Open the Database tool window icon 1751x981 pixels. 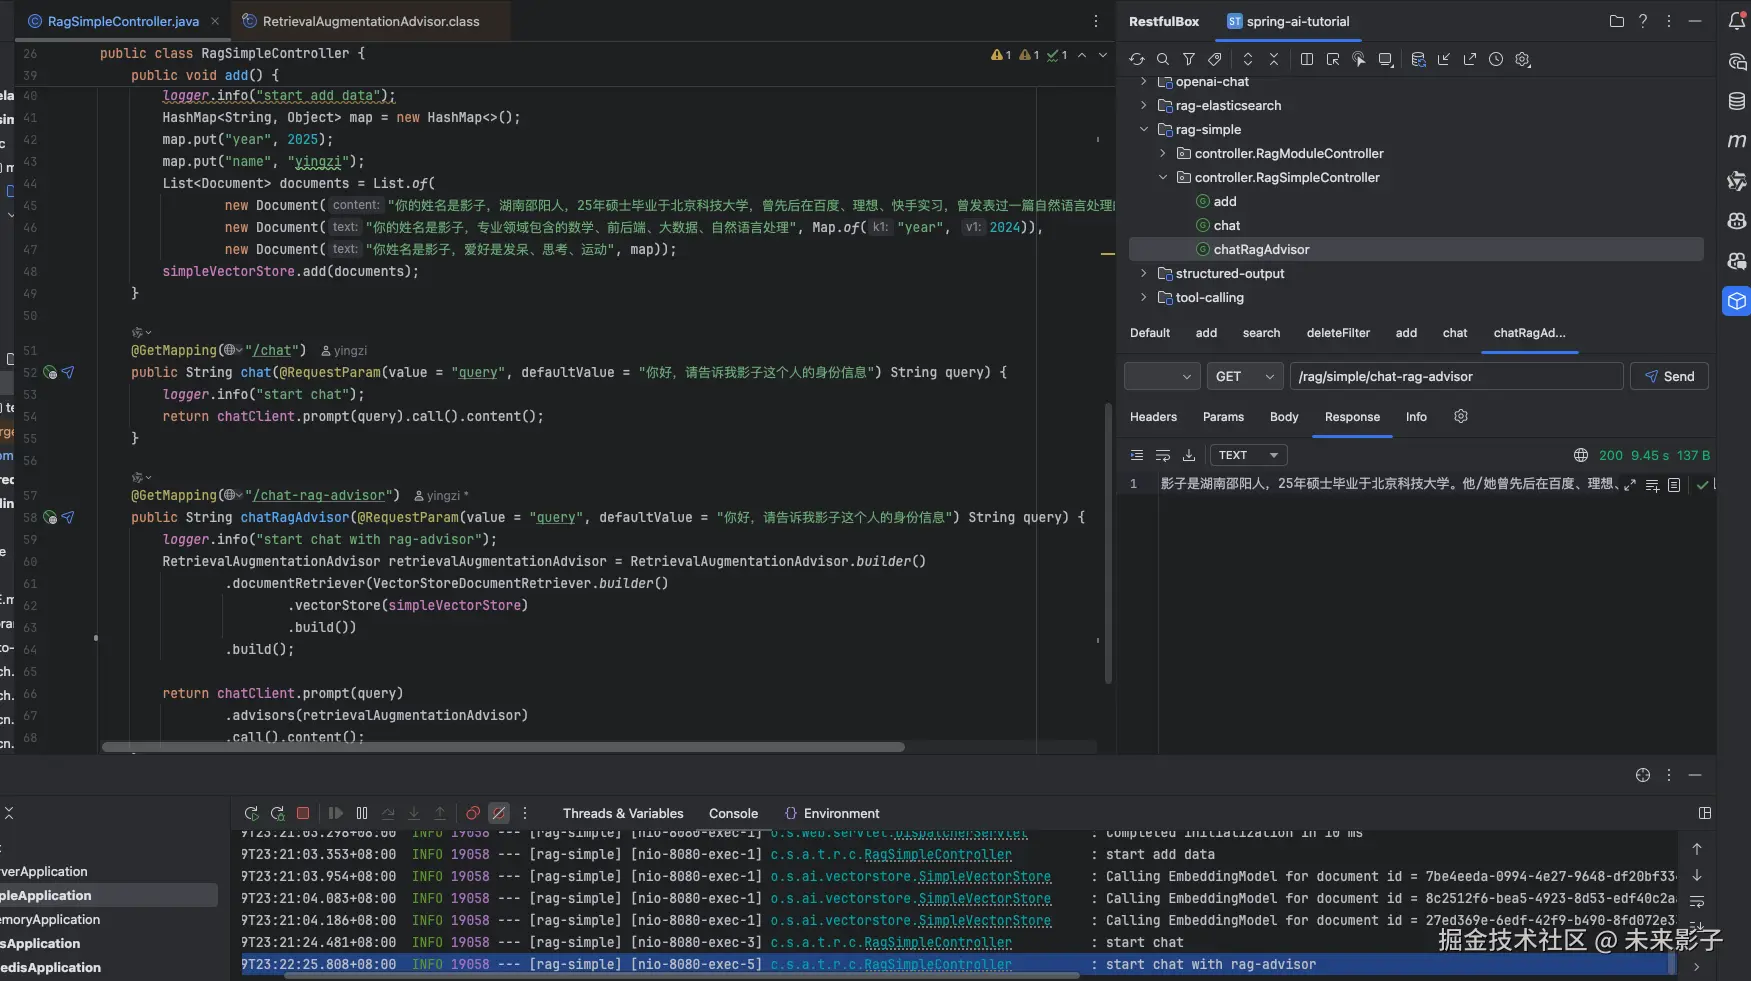1737,101
